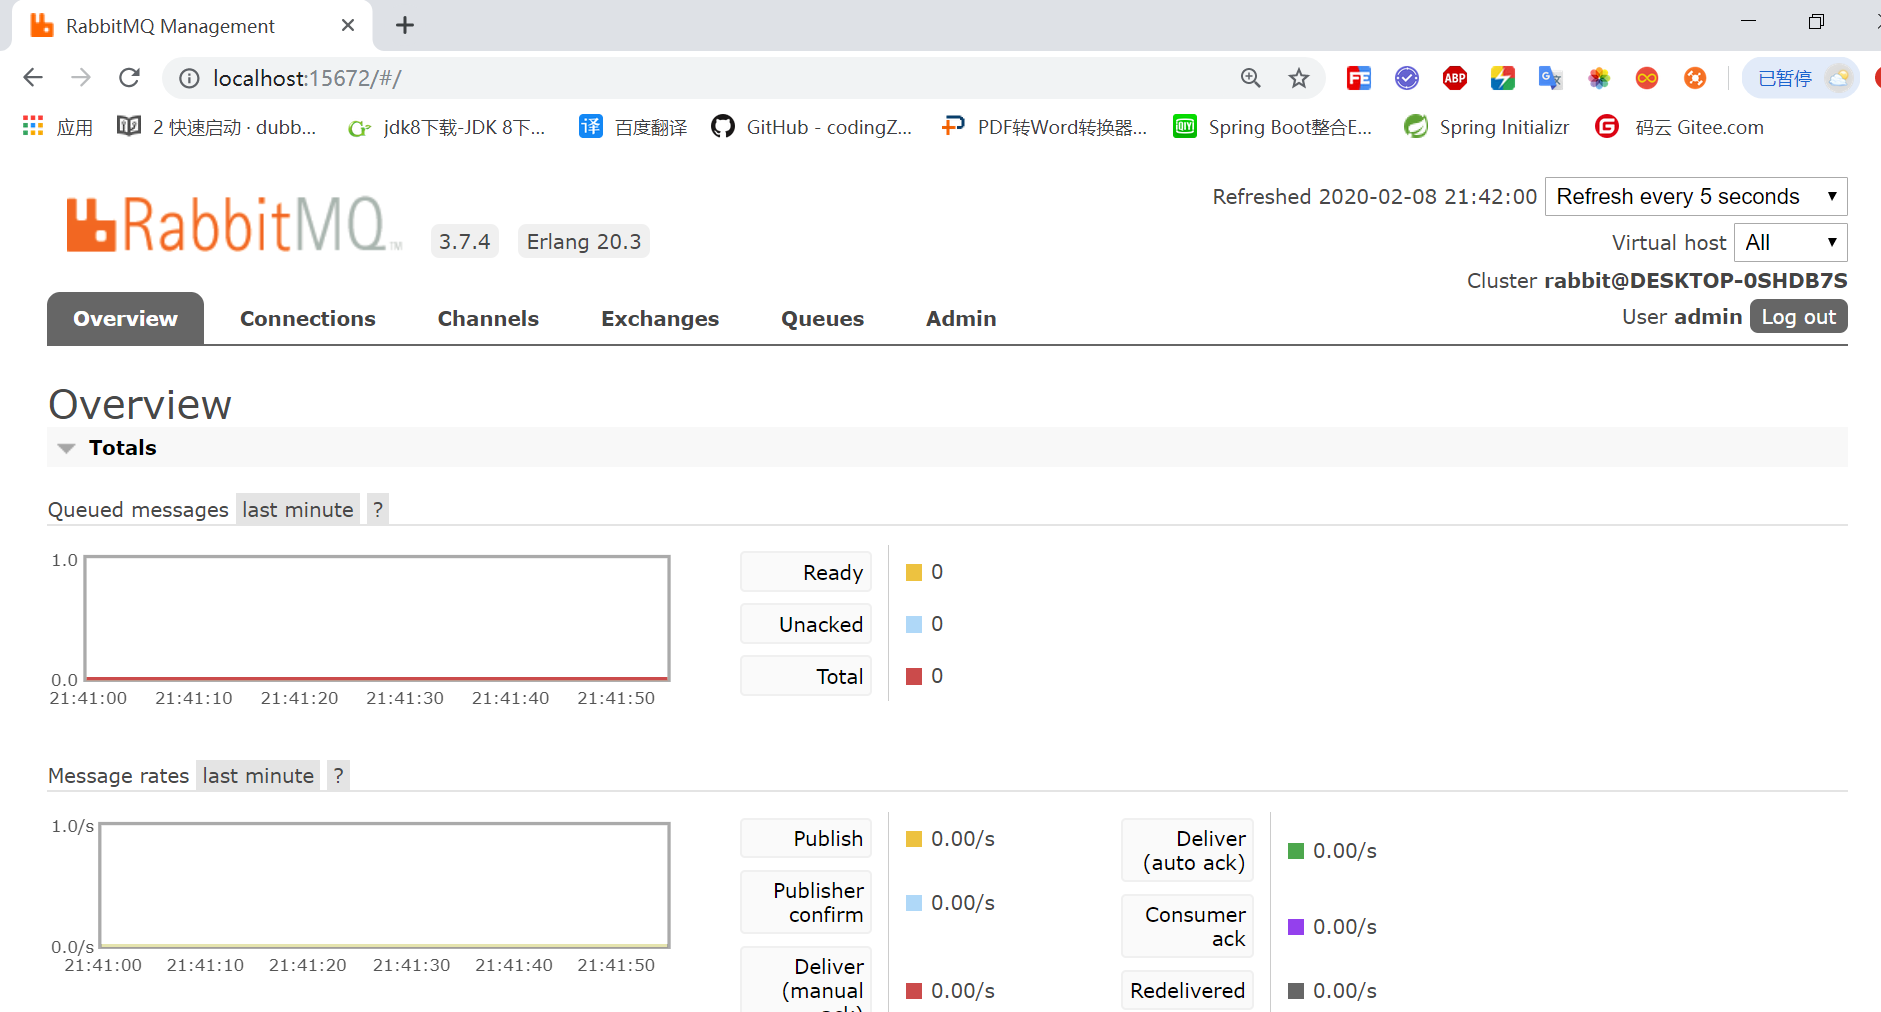Click cluster name rabbit@DESKTOP-0SHDB7S

coord(1695,281)
